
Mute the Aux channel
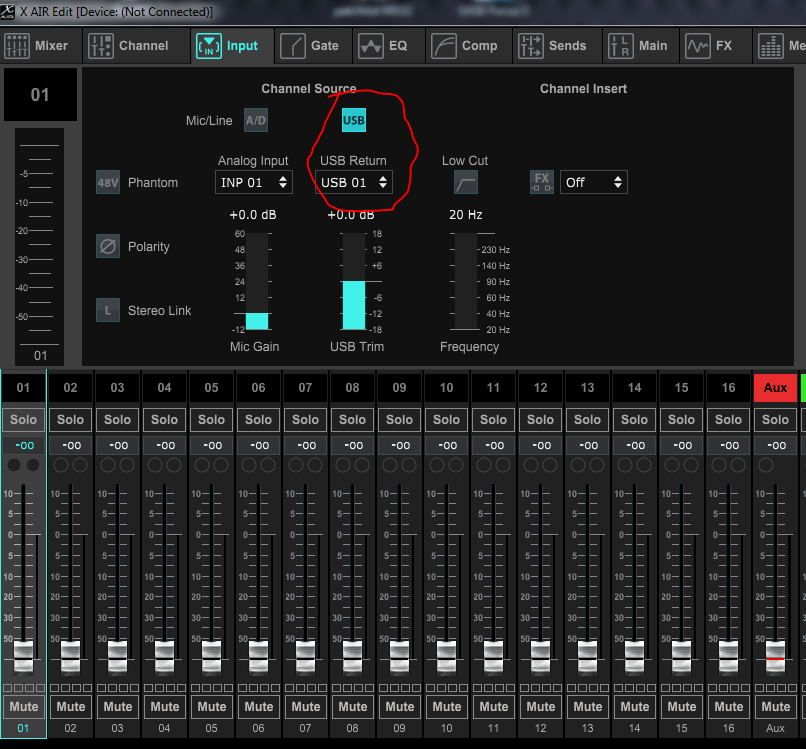pyautogui.click(x=775, y=707)
